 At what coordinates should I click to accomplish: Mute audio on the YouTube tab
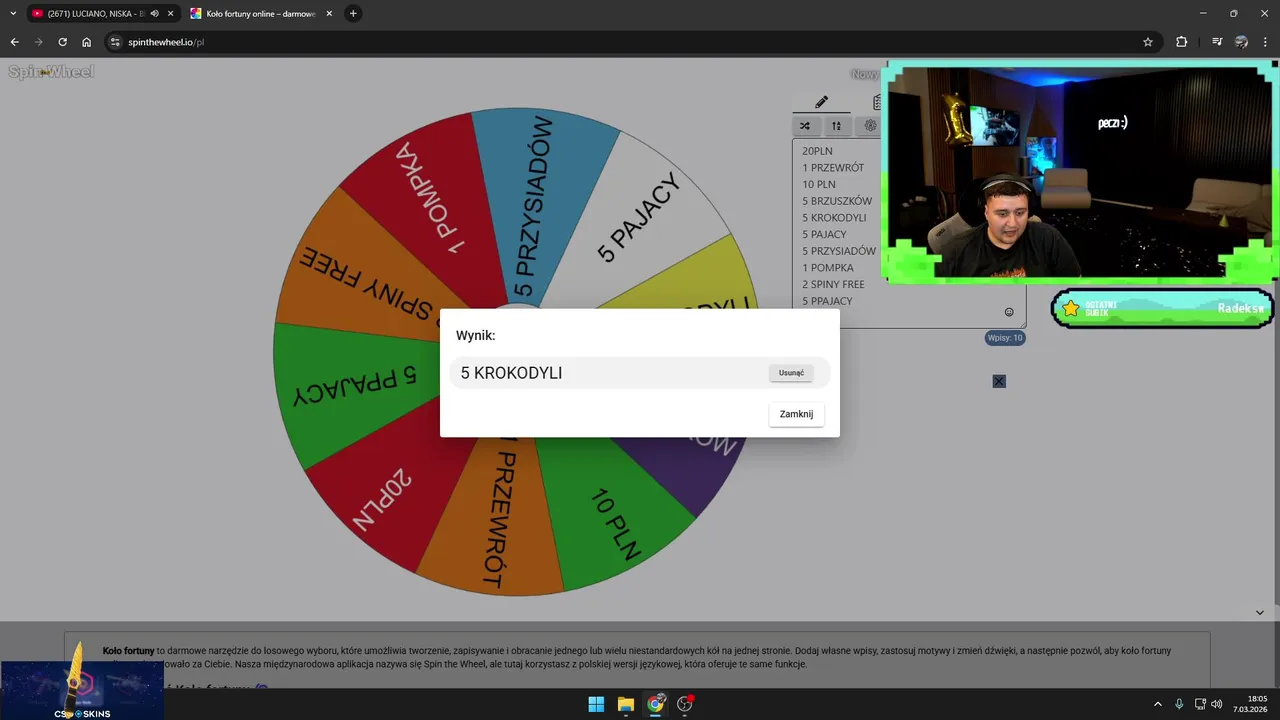155,13
